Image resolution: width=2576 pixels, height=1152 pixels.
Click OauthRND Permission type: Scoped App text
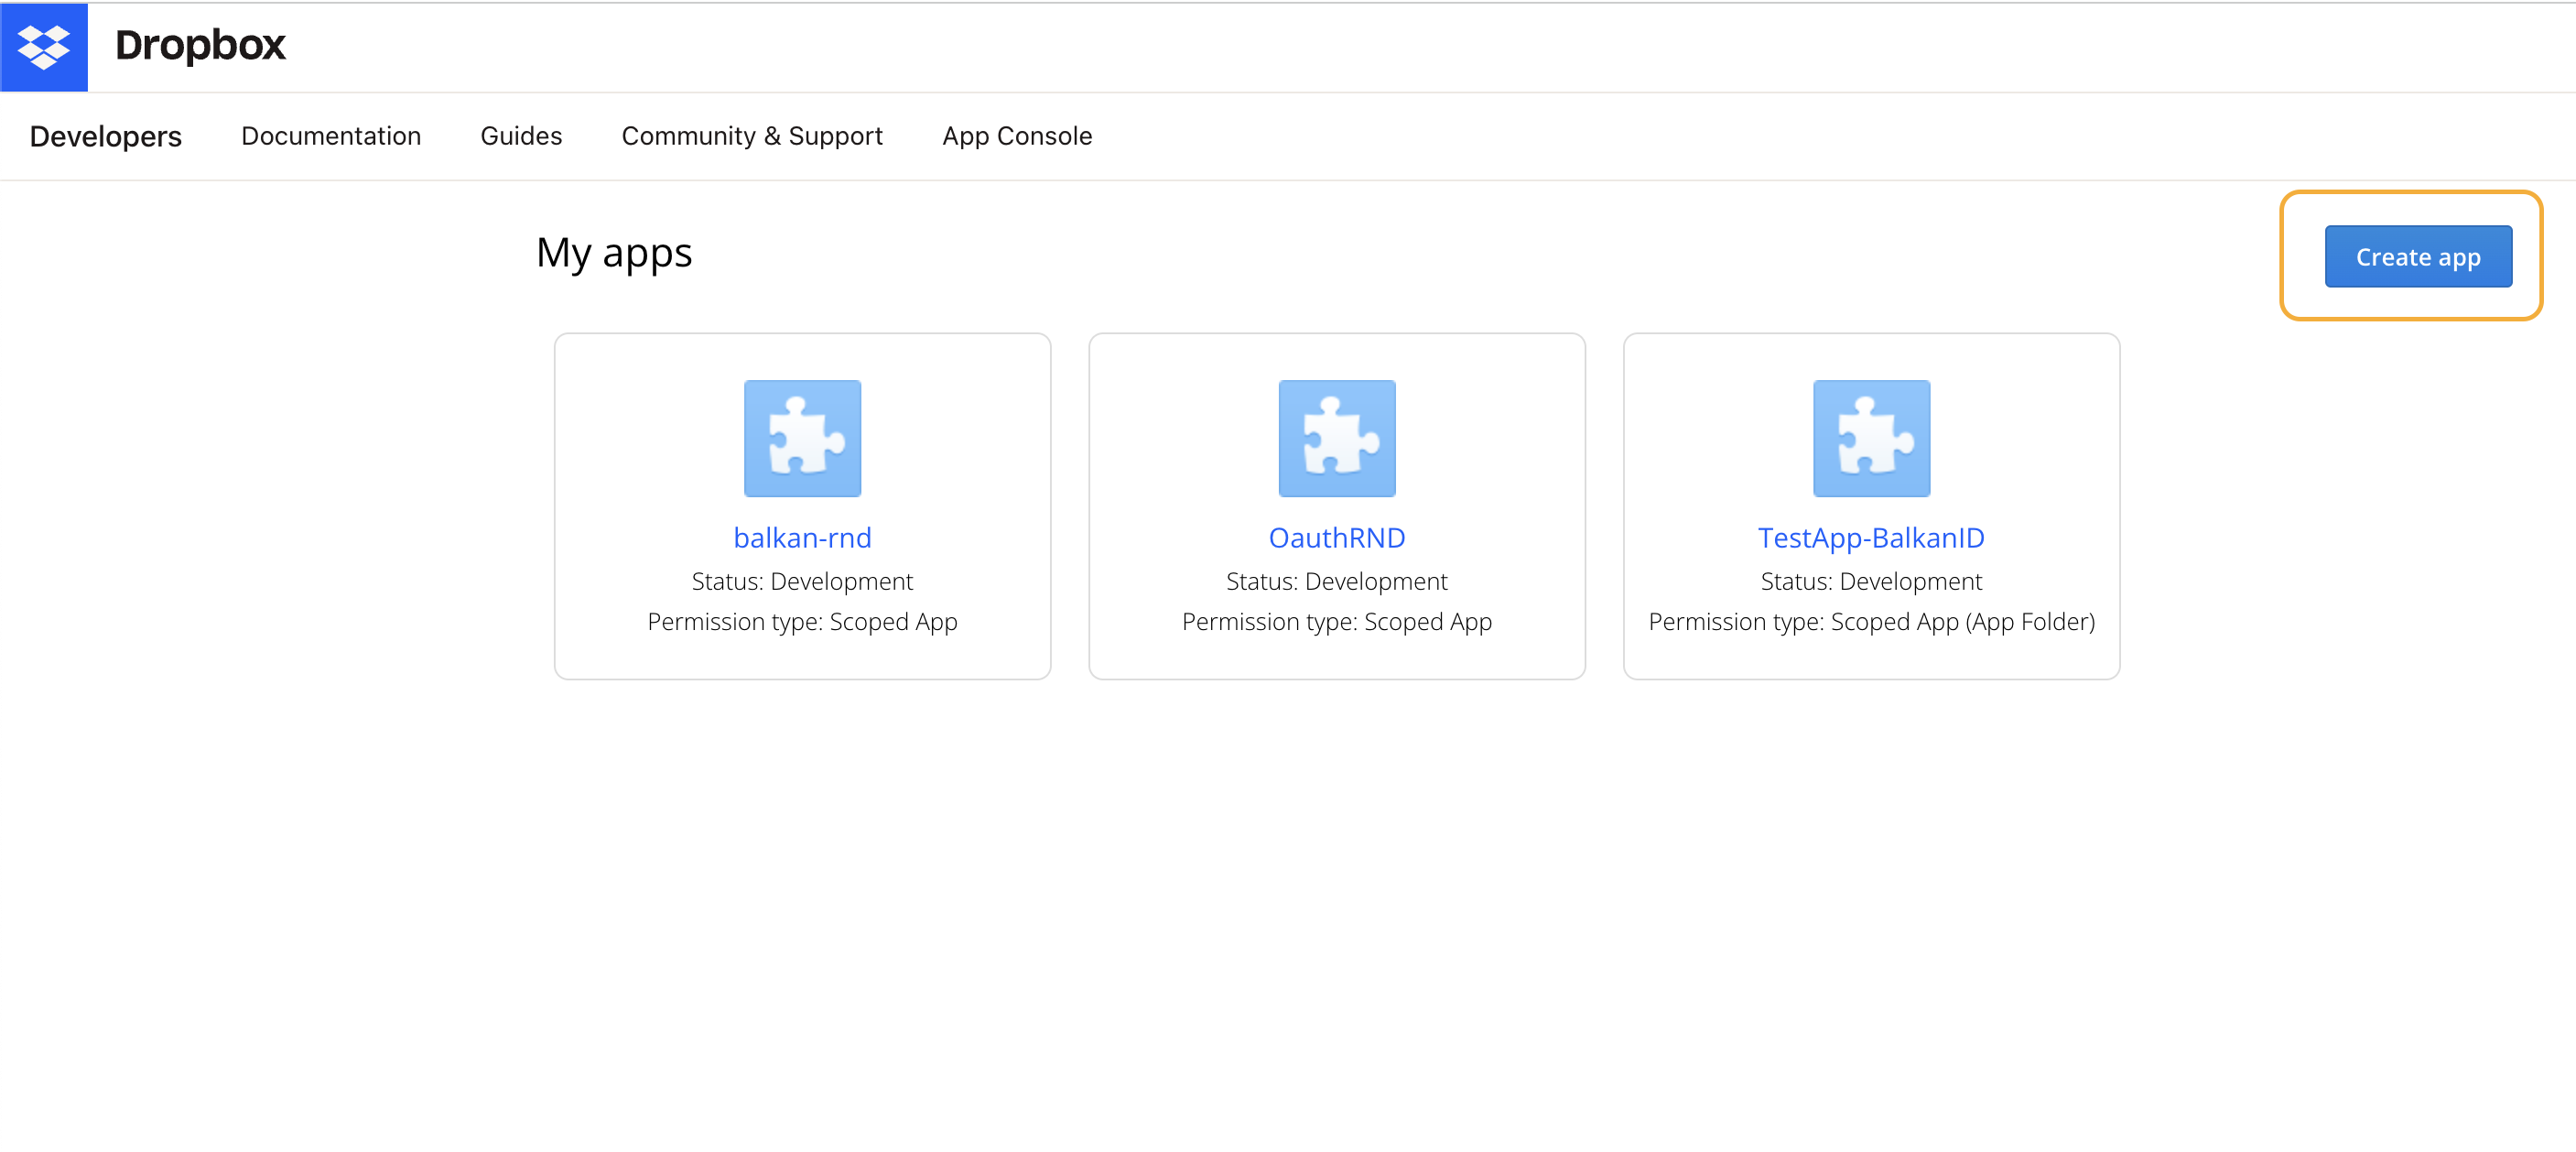(1336, 622)
